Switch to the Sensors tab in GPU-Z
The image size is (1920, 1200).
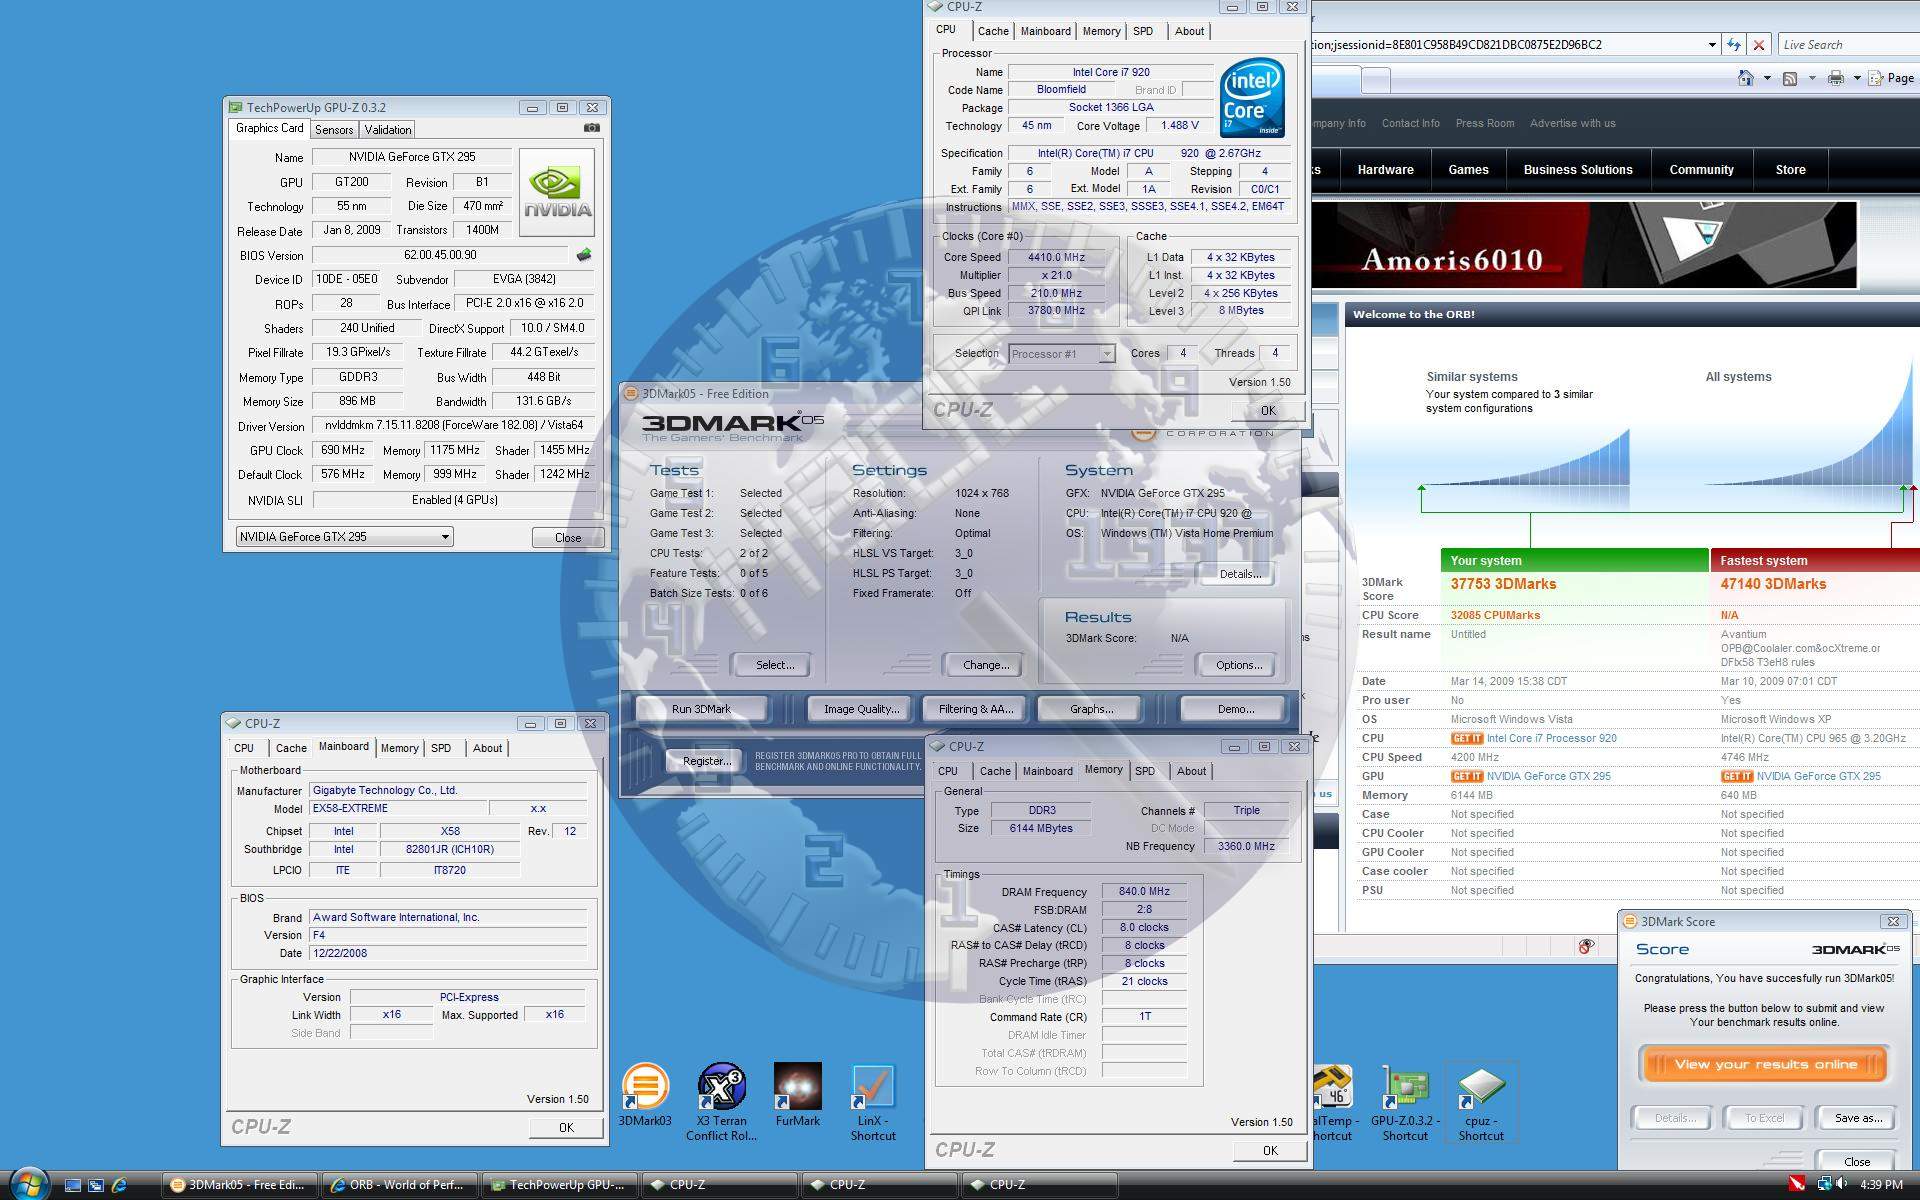(x=334, y=130)
